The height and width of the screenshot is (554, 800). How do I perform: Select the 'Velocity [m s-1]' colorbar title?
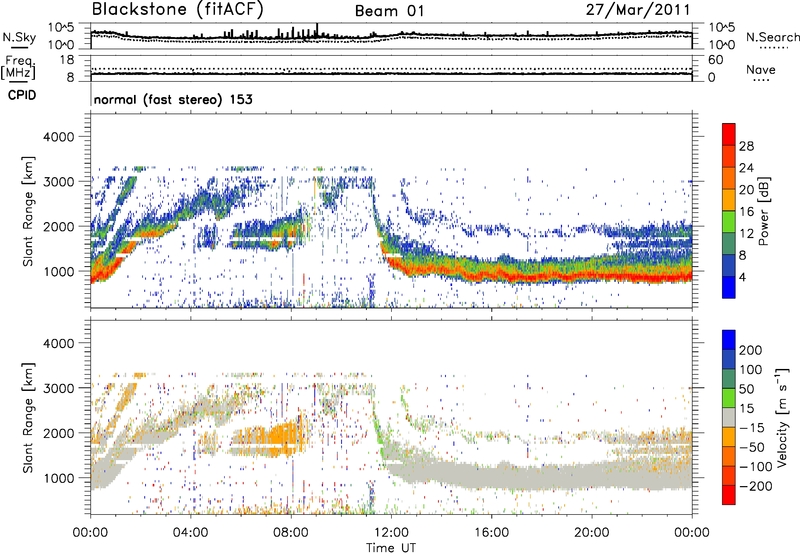[x=781, y=418]
